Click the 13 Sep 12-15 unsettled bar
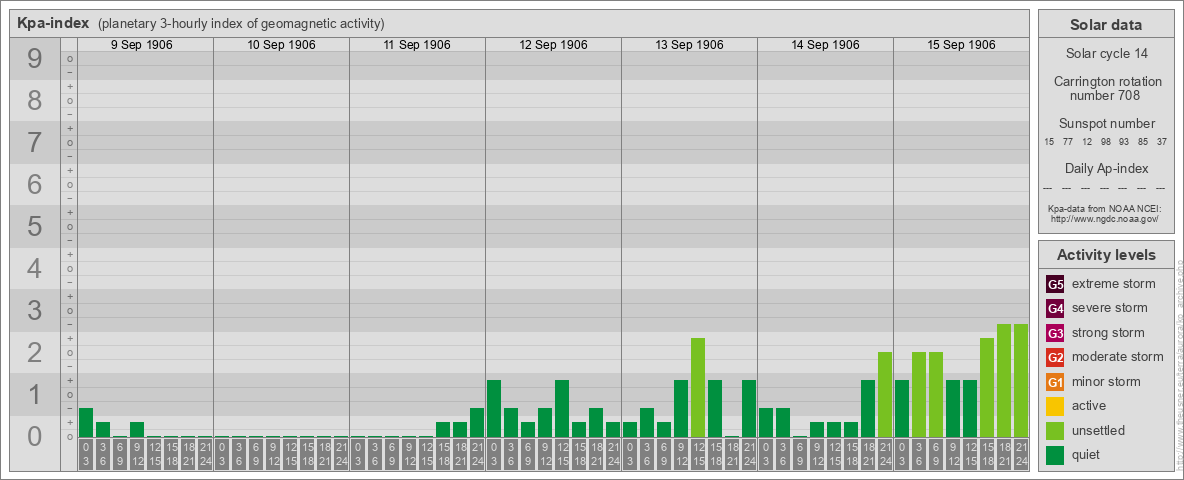The image size is (1184, 480). 698,388
